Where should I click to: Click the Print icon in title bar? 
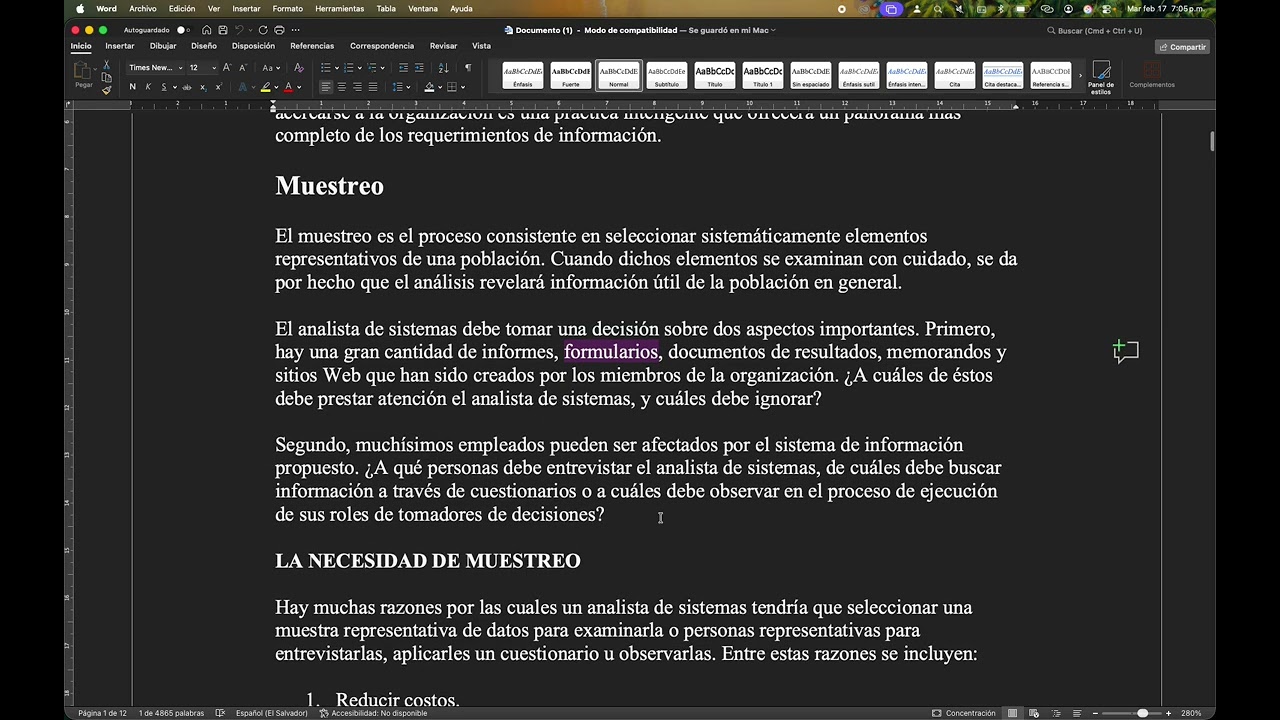click(x=279, y=30)
